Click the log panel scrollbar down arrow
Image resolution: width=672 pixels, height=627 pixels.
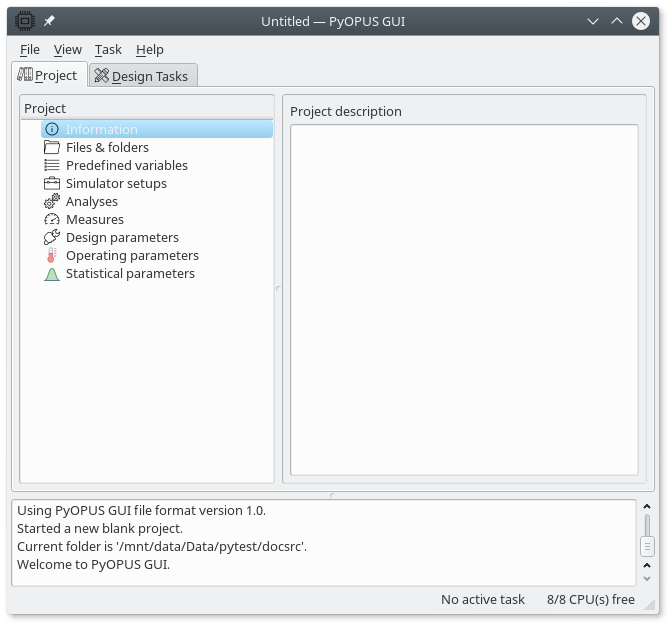[x=647, y=577]
